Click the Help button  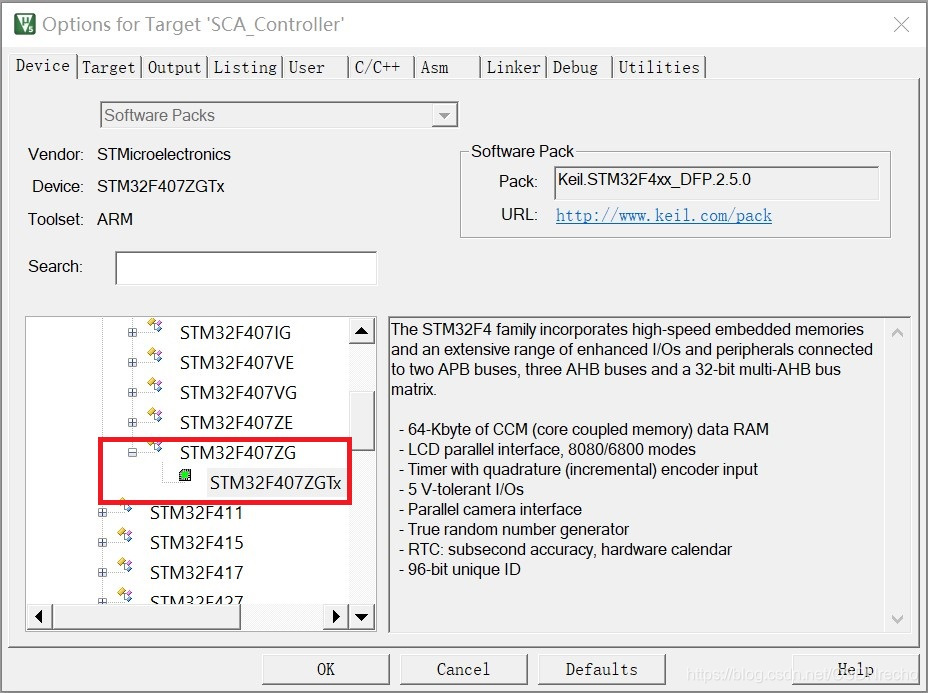pyautogui.click(x=855, y=669)
